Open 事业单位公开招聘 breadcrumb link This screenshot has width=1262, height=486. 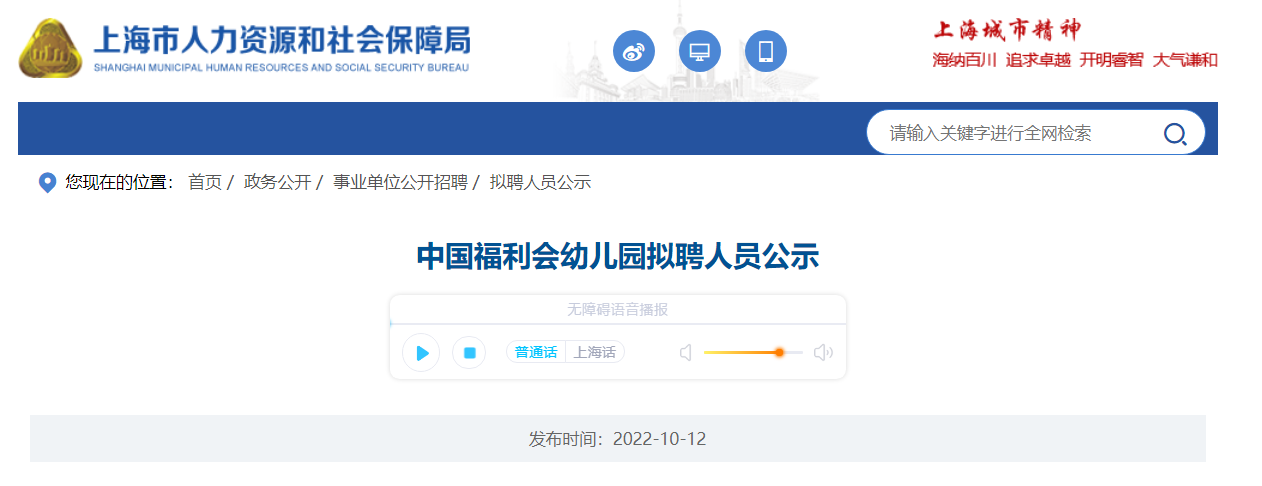[400, 182]
